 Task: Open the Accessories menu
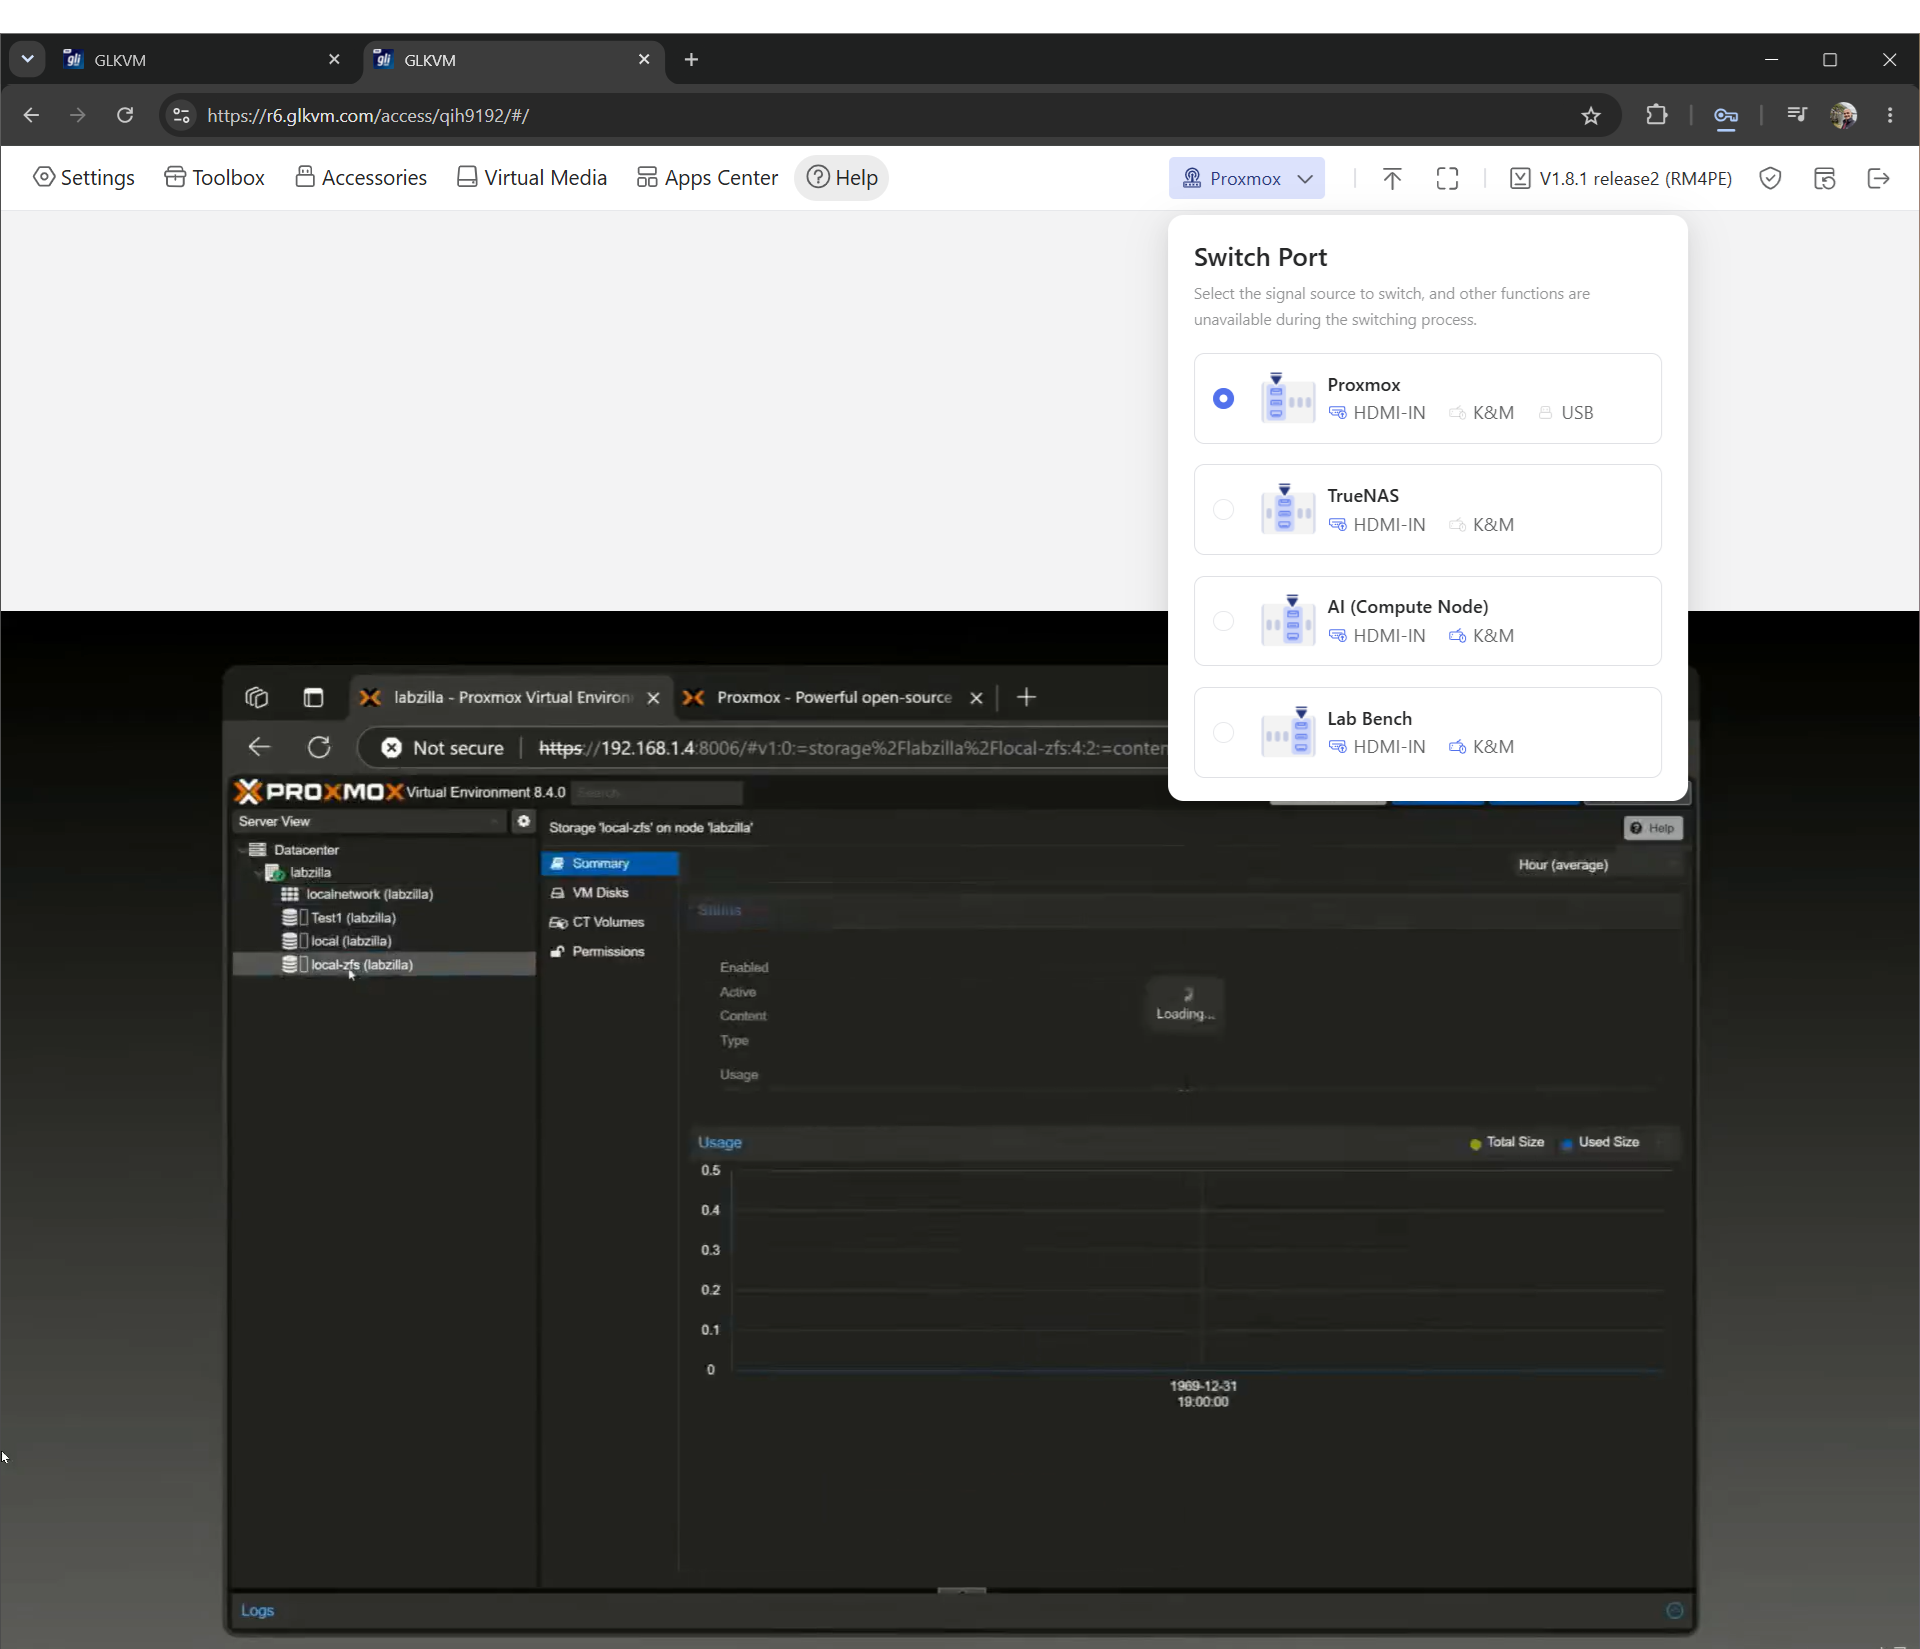point(361,178)
